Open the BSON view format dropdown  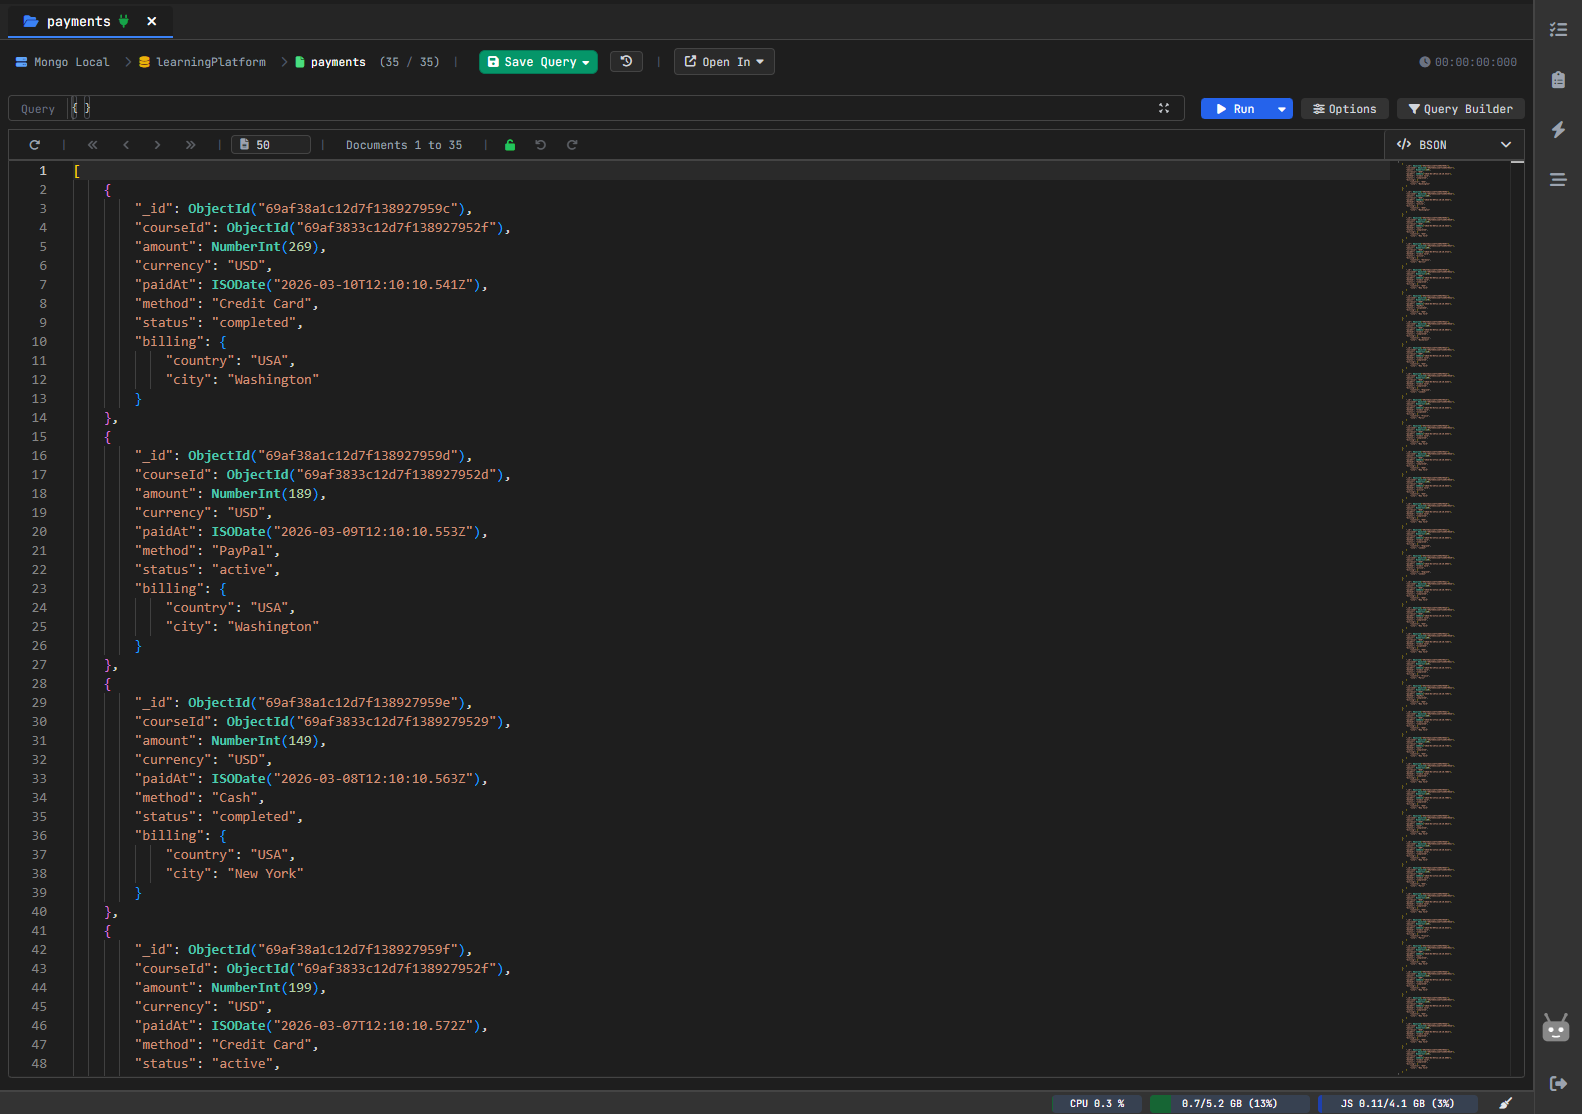[1455, 145]
